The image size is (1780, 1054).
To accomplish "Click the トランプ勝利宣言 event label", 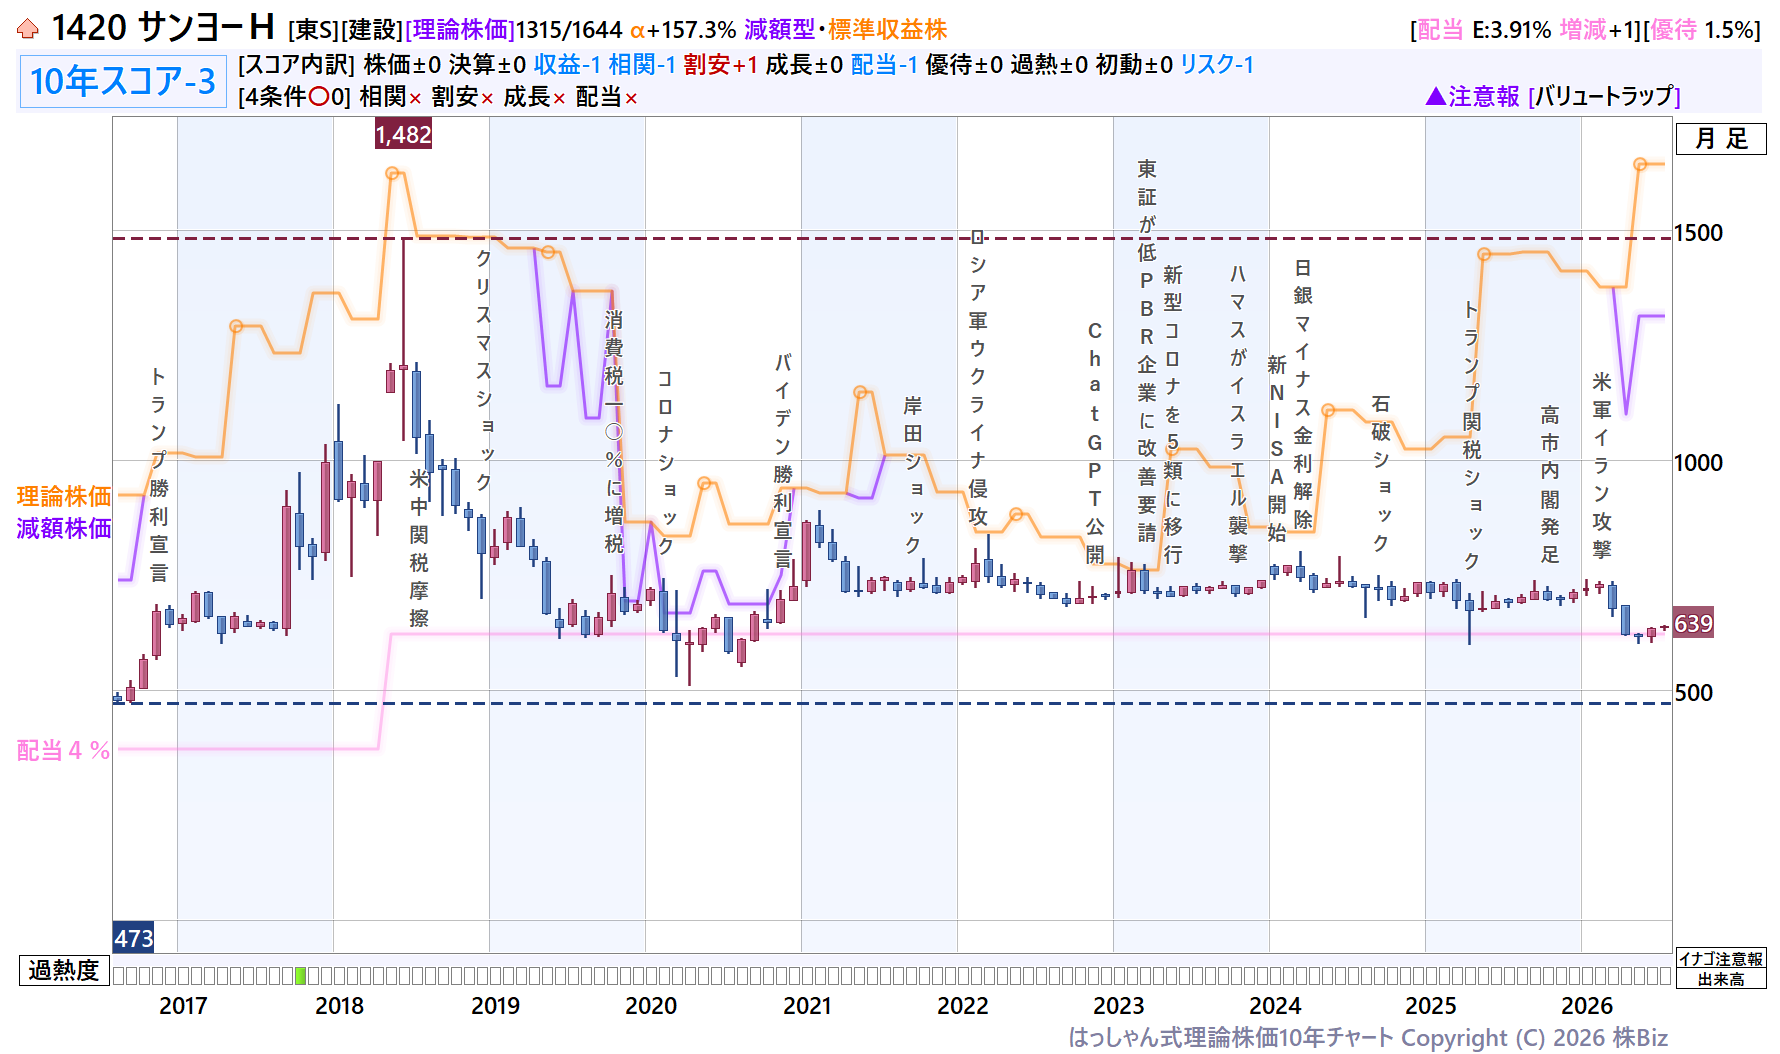I will coord(159,475).
